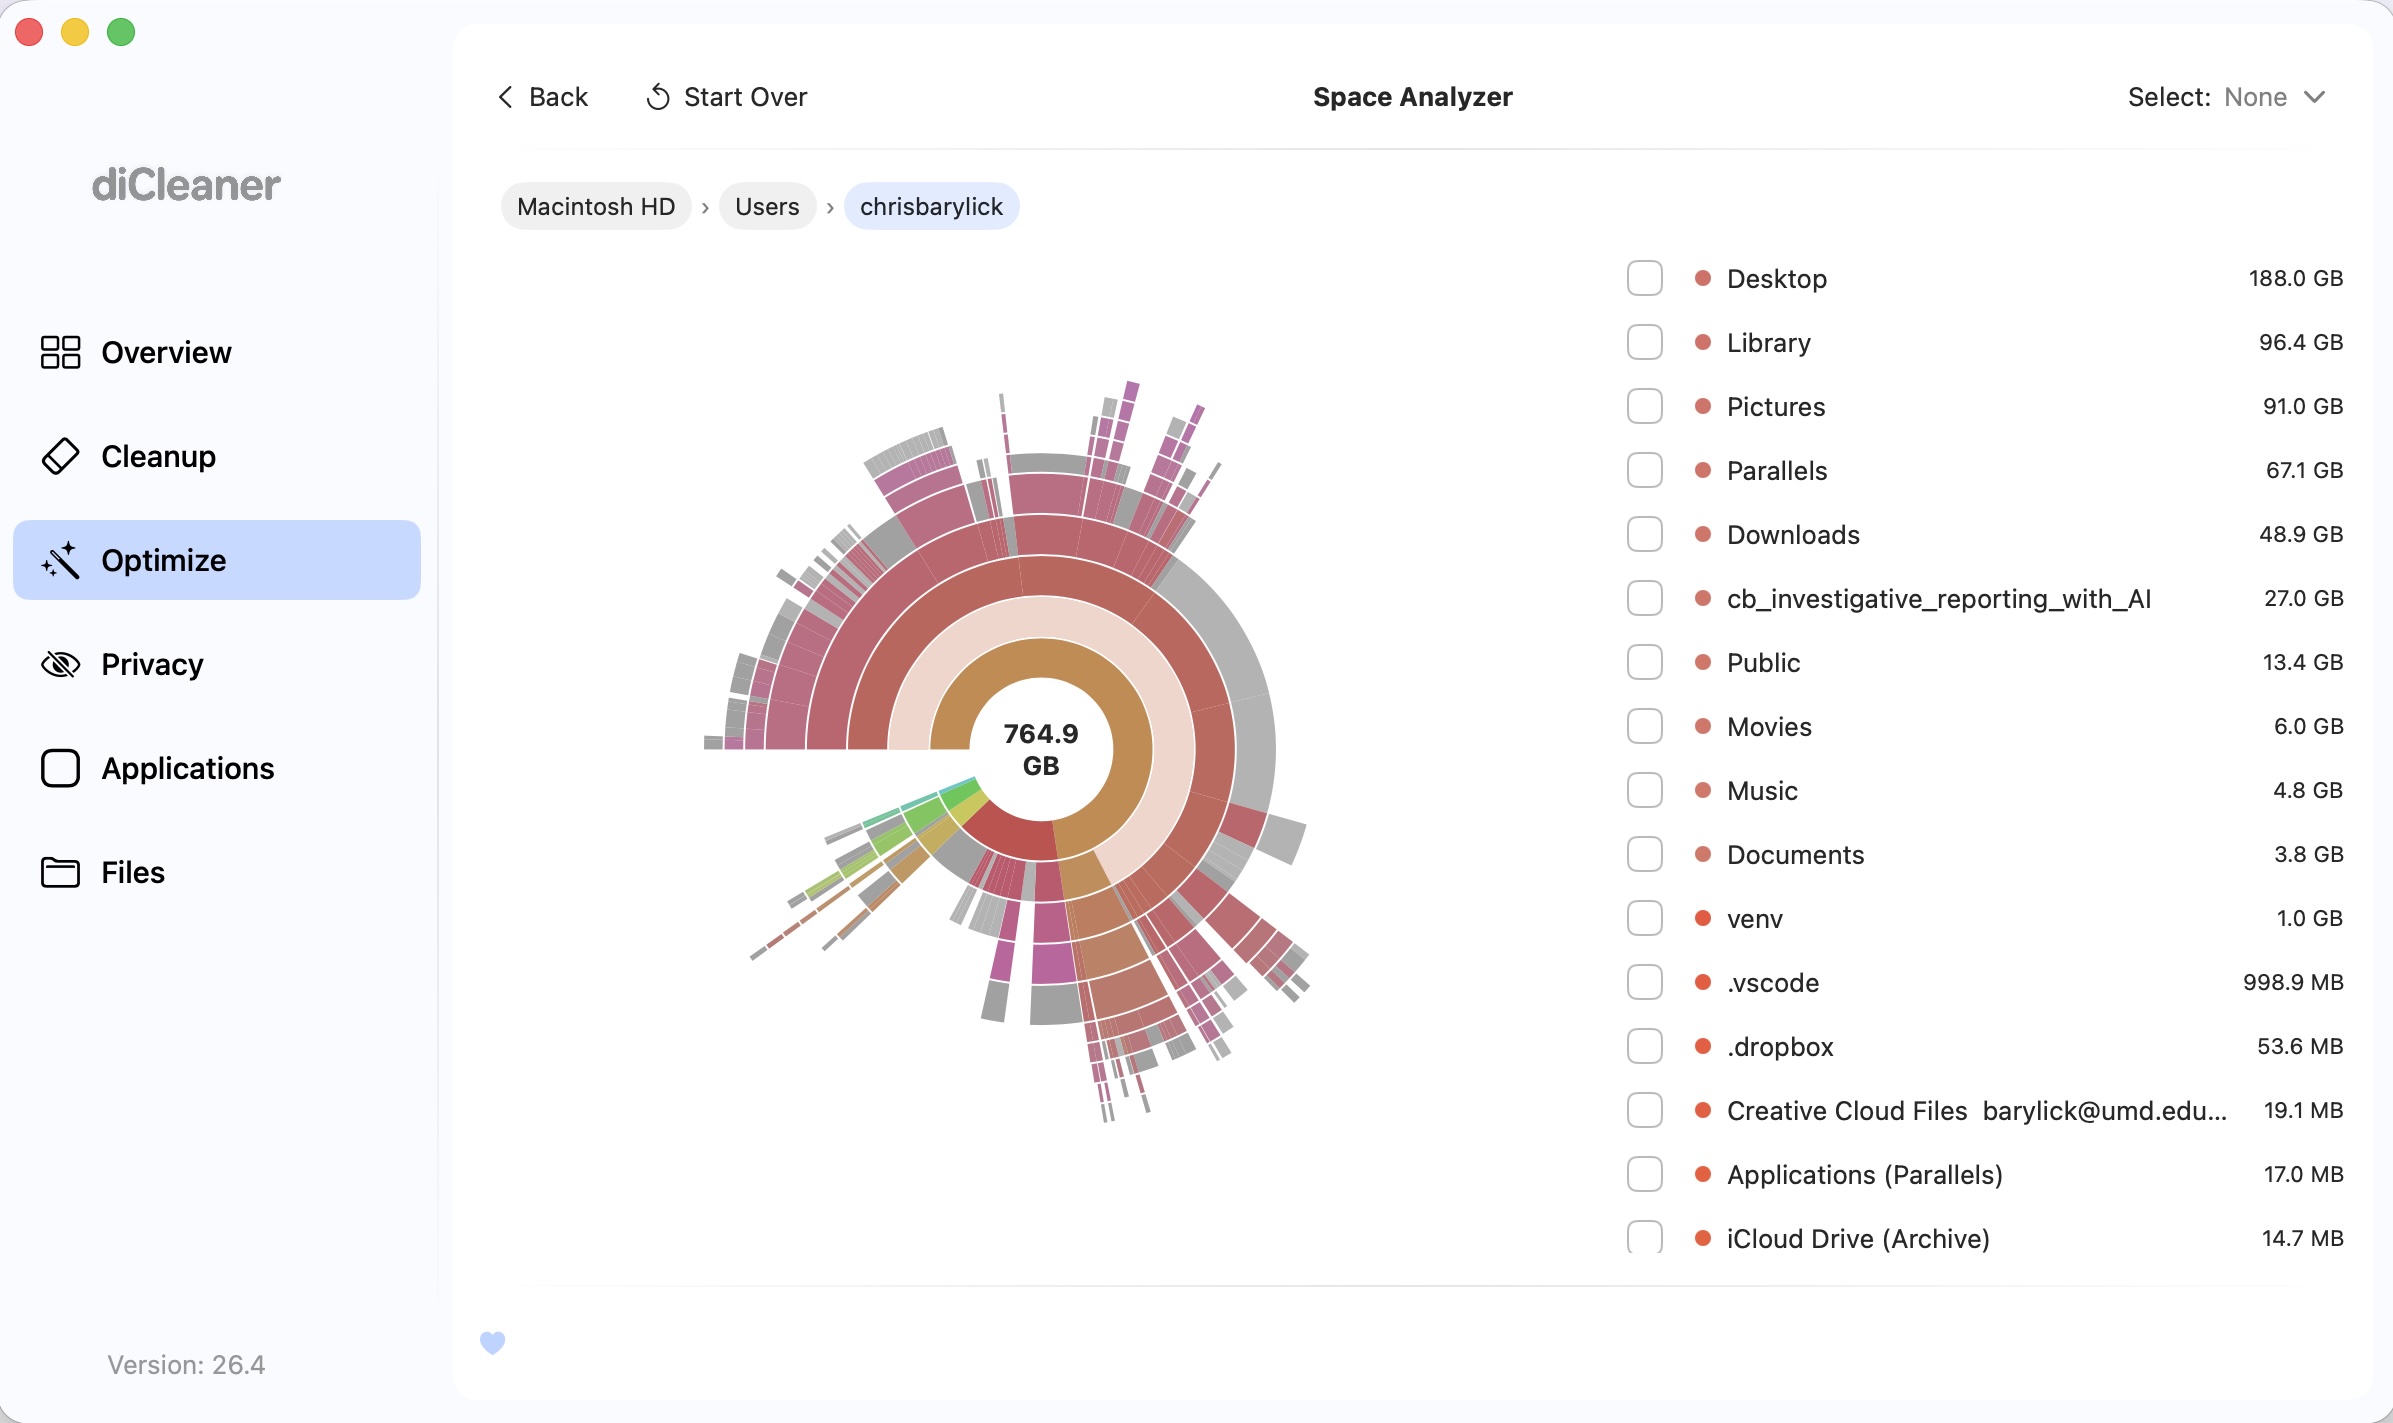Check the Desktop folder checkbox

tap(1645, 278)
